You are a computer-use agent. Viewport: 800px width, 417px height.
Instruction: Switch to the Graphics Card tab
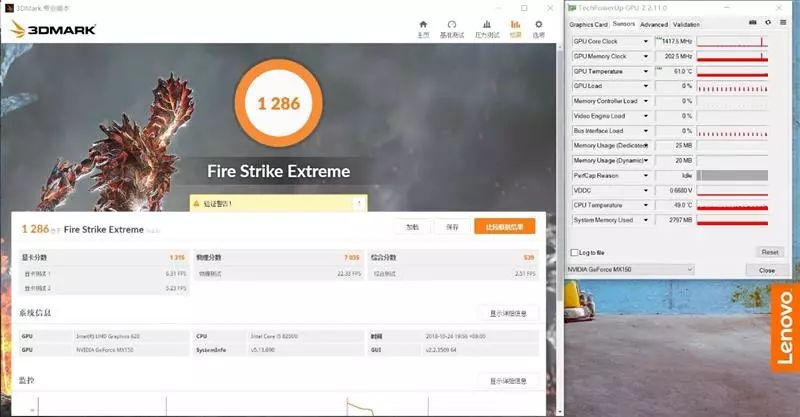point(588,24)
